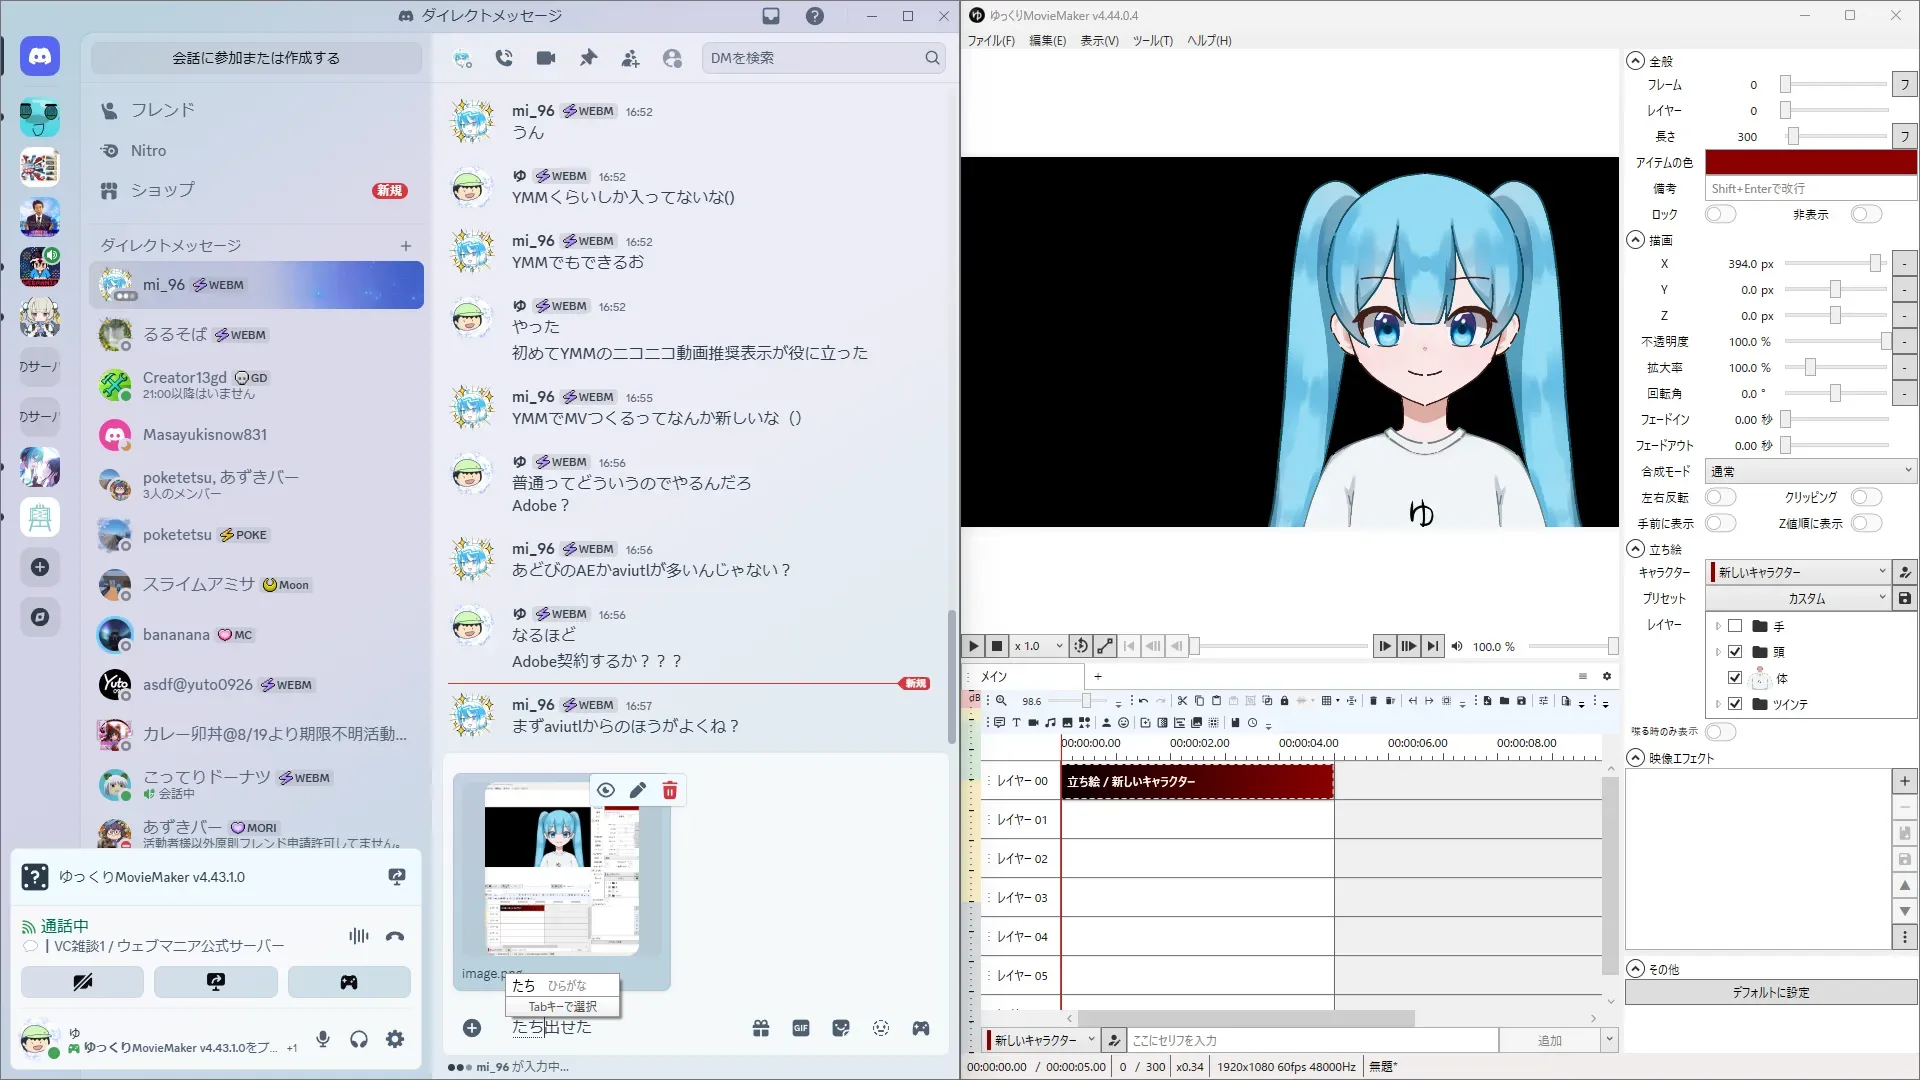Edit the pending image attachment

point(638,791)
